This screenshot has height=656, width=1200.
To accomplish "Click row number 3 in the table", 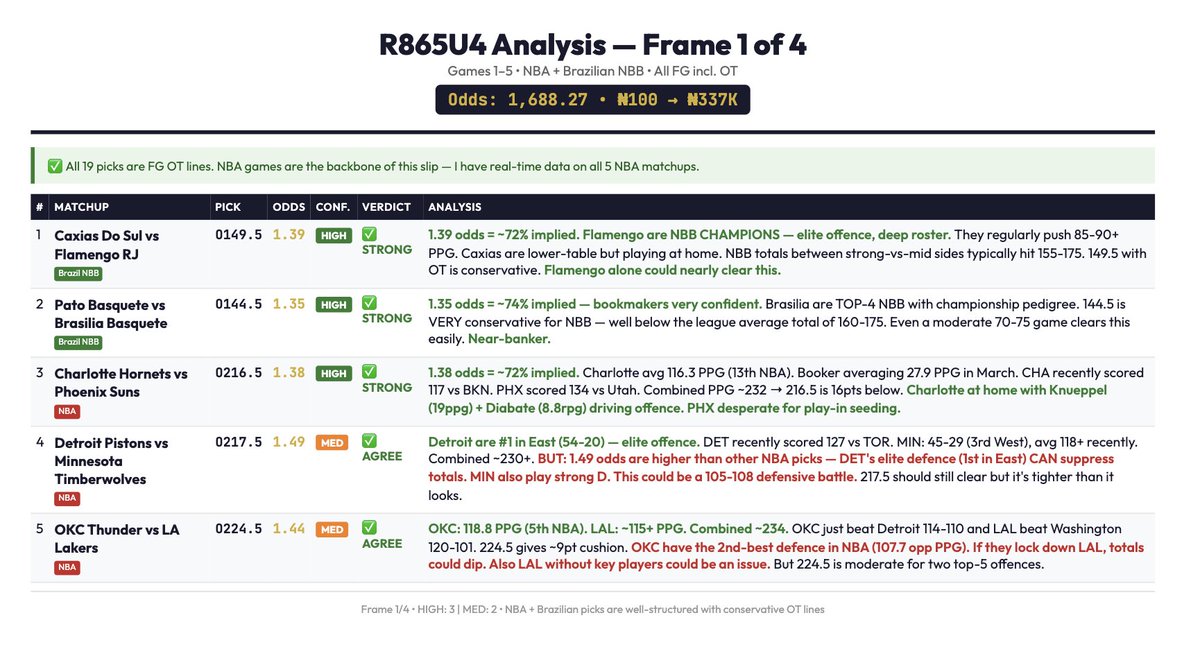I will 39,373.
